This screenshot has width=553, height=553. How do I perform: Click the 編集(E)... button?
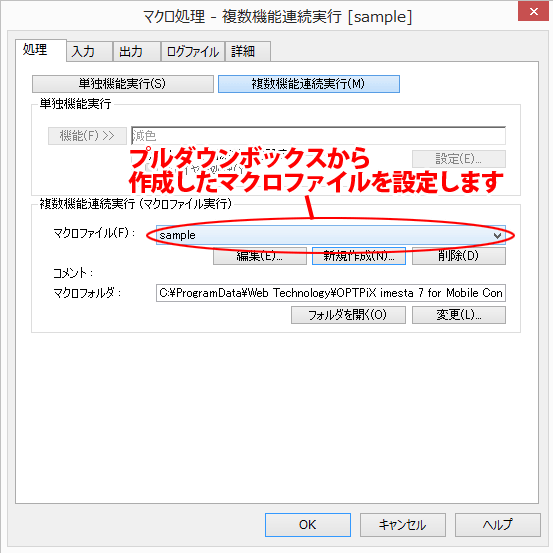tap(260, 256)
